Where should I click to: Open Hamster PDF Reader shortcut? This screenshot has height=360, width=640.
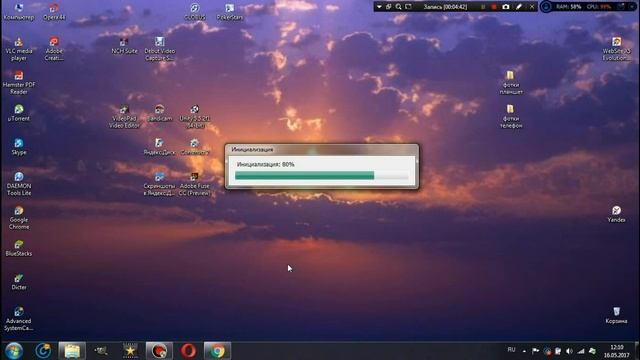tap(19, 83)
